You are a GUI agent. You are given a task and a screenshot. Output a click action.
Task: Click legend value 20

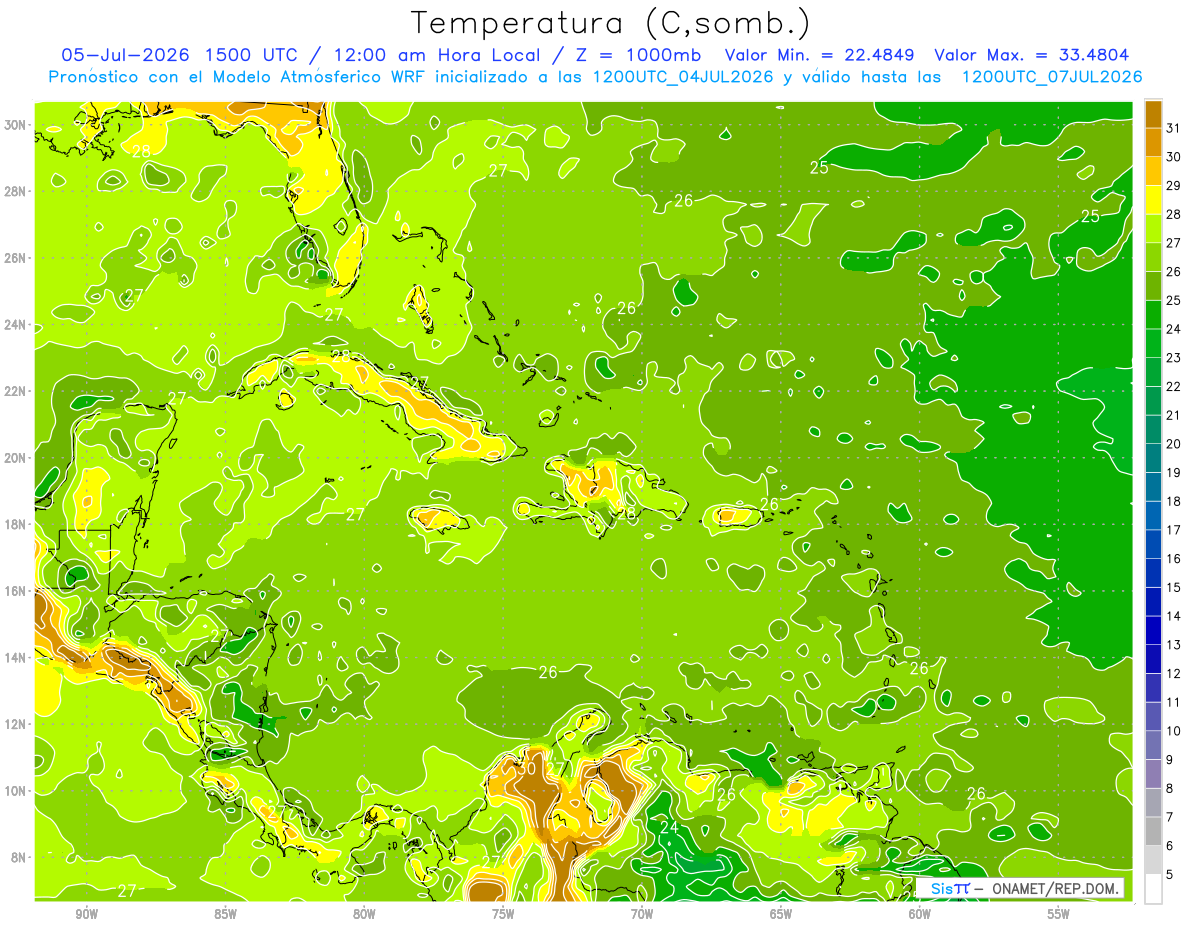coord(1174,444)
